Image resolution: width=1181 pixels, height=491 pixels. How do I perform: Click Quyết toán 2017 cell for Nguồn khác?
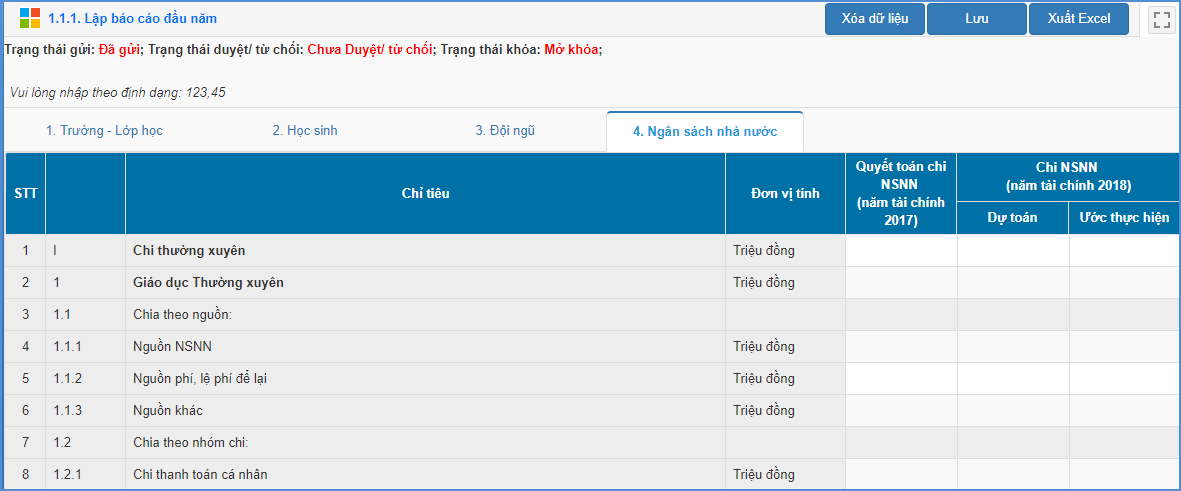tap(901, 411)
